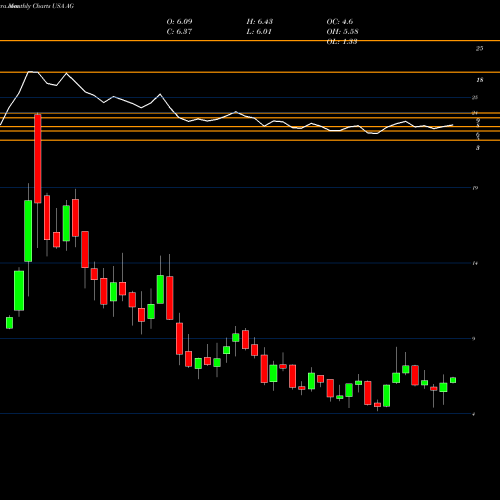
Task: Click the 'OL: 1.33' readout
Action: (x=342, y=42)
